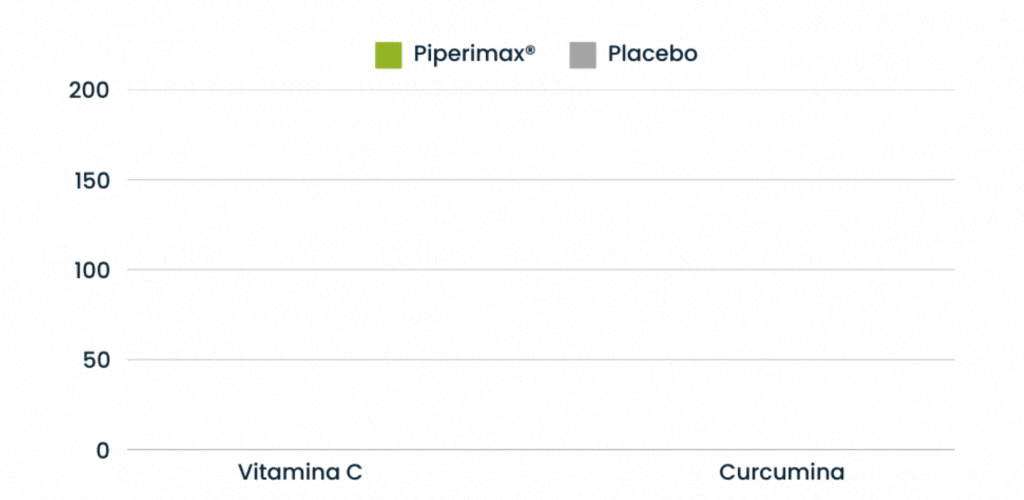The height and width of the screenshot is (500, 1024).
Task: Click the registered trademark symbol after Piperimax
Action: coord(530,50)
